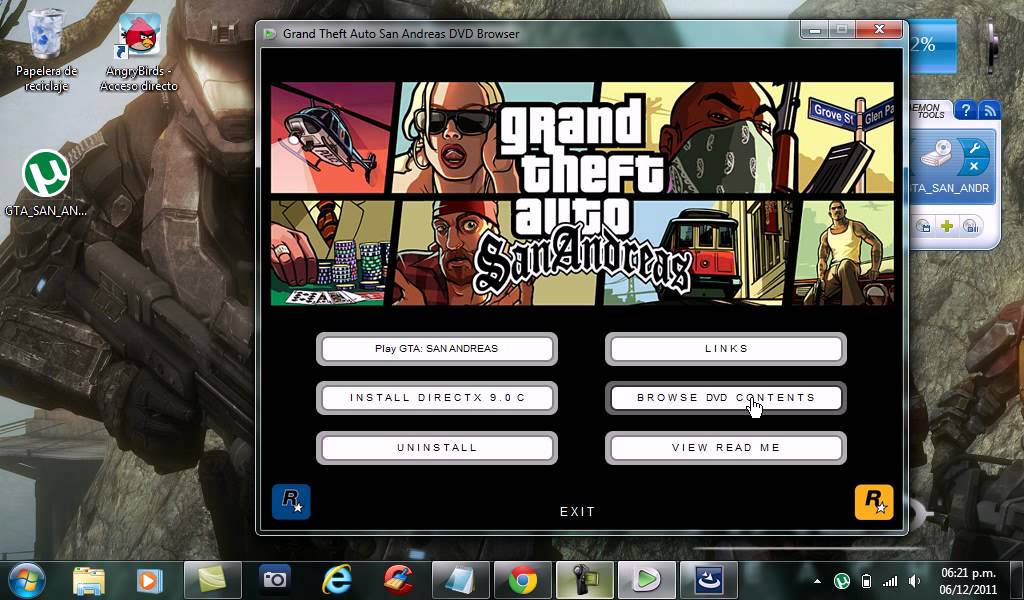Screen dimensions: 1024x600
Task: Click the GTA San Andreas banner artwork
Action: pos(582,193)
